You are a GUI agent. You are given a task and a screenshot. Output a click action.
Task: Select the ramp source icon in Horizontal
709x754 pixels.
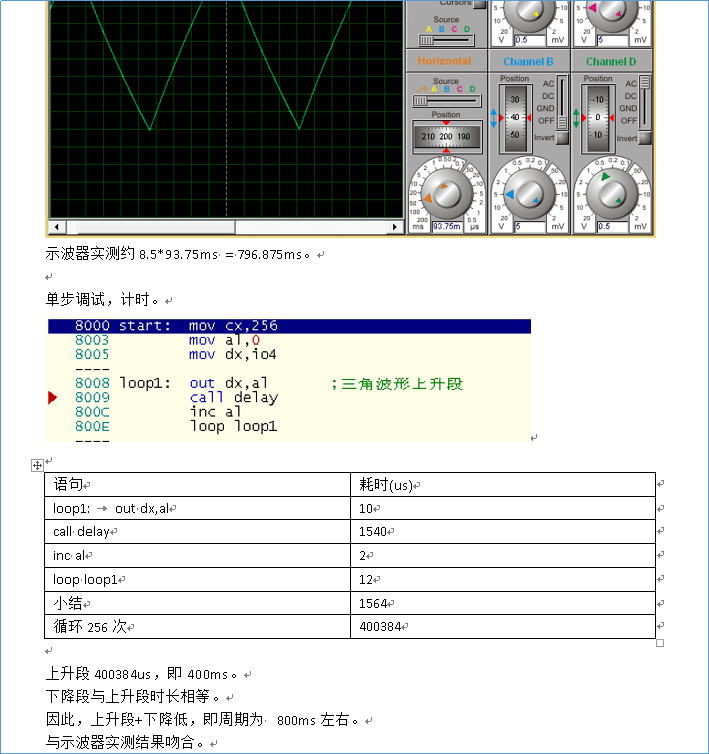click(421, 89)
